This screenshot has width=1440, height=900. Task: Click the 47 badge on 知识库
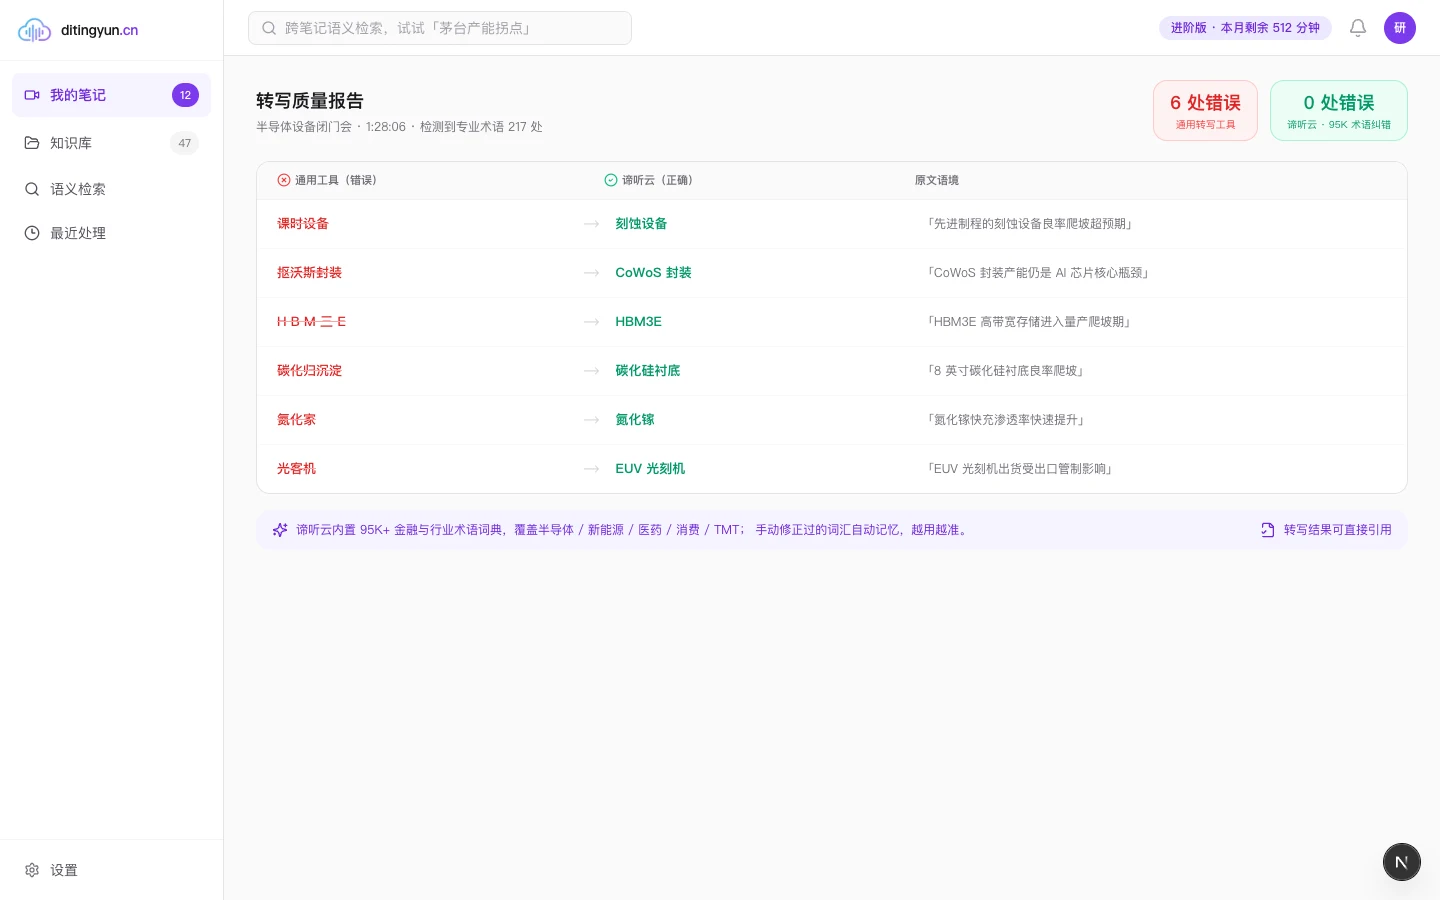185,143
